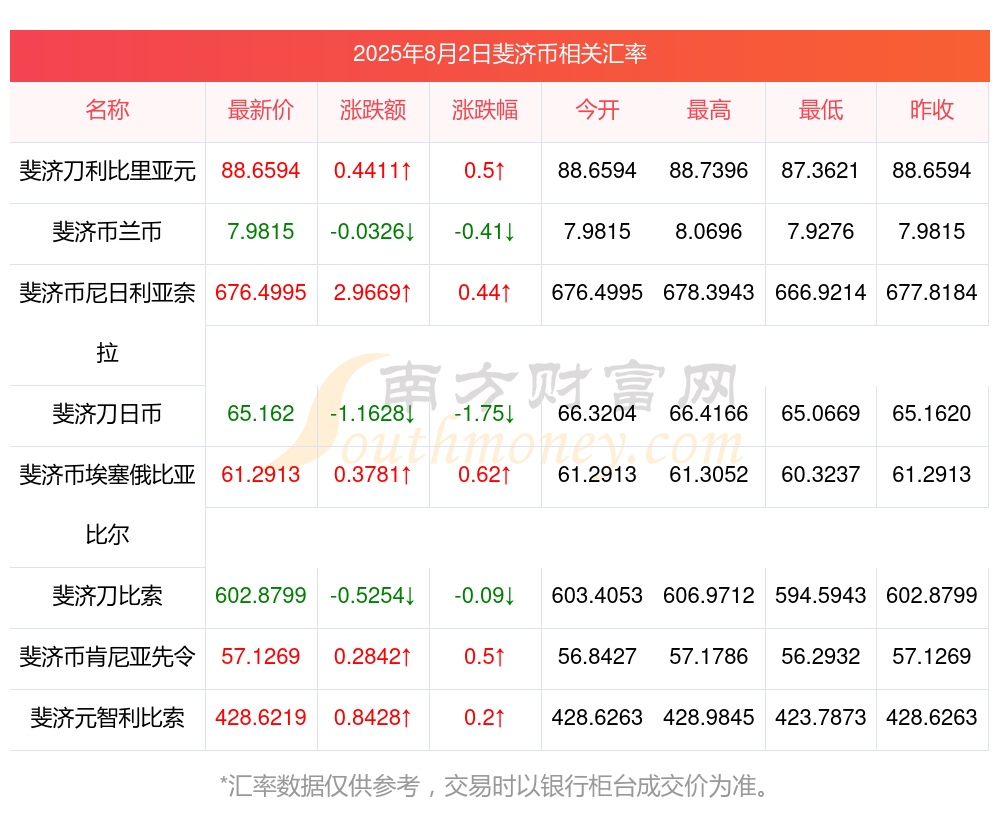The height and width of the screenshot is (817, 1000).
Task: Click change amount -0.0326↓
Action: click(x=373, y=231)
